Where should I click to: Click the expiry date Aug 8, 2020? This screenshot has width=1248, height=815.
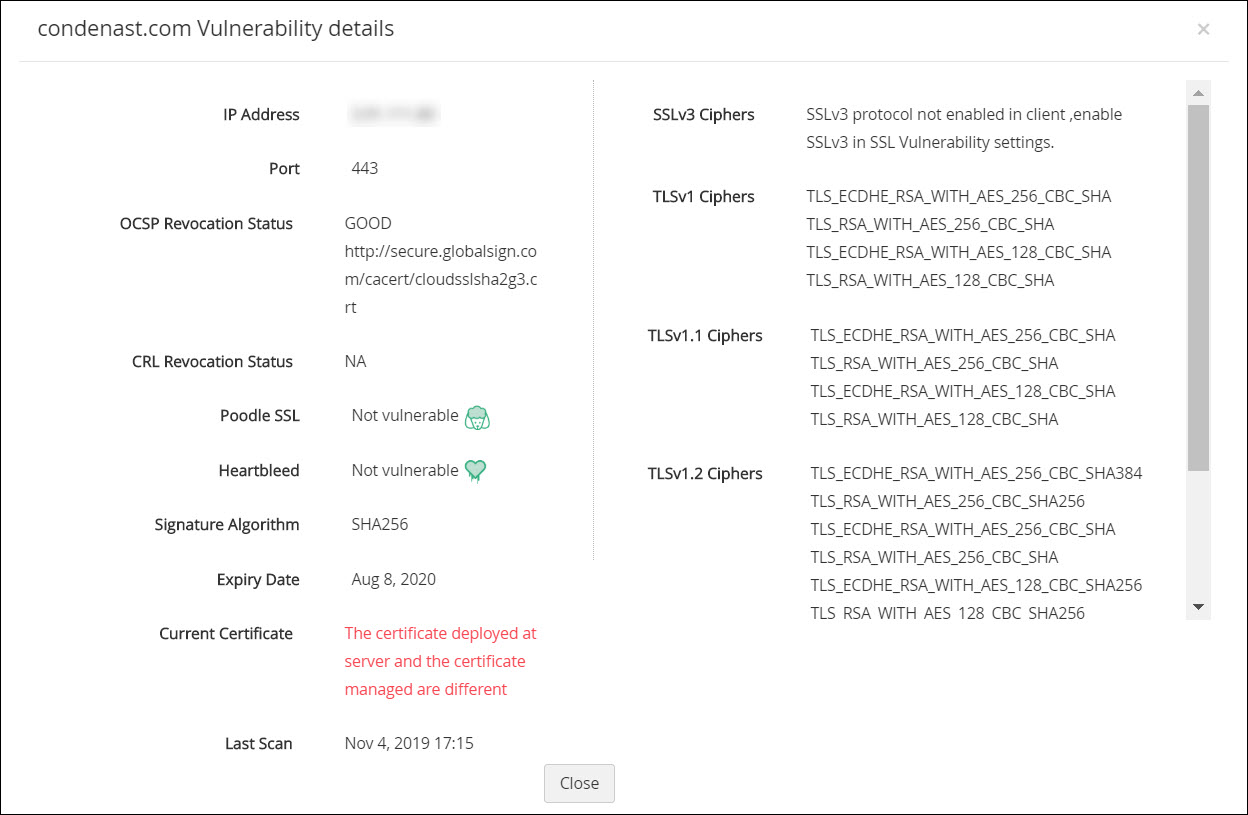pos(393,579)
